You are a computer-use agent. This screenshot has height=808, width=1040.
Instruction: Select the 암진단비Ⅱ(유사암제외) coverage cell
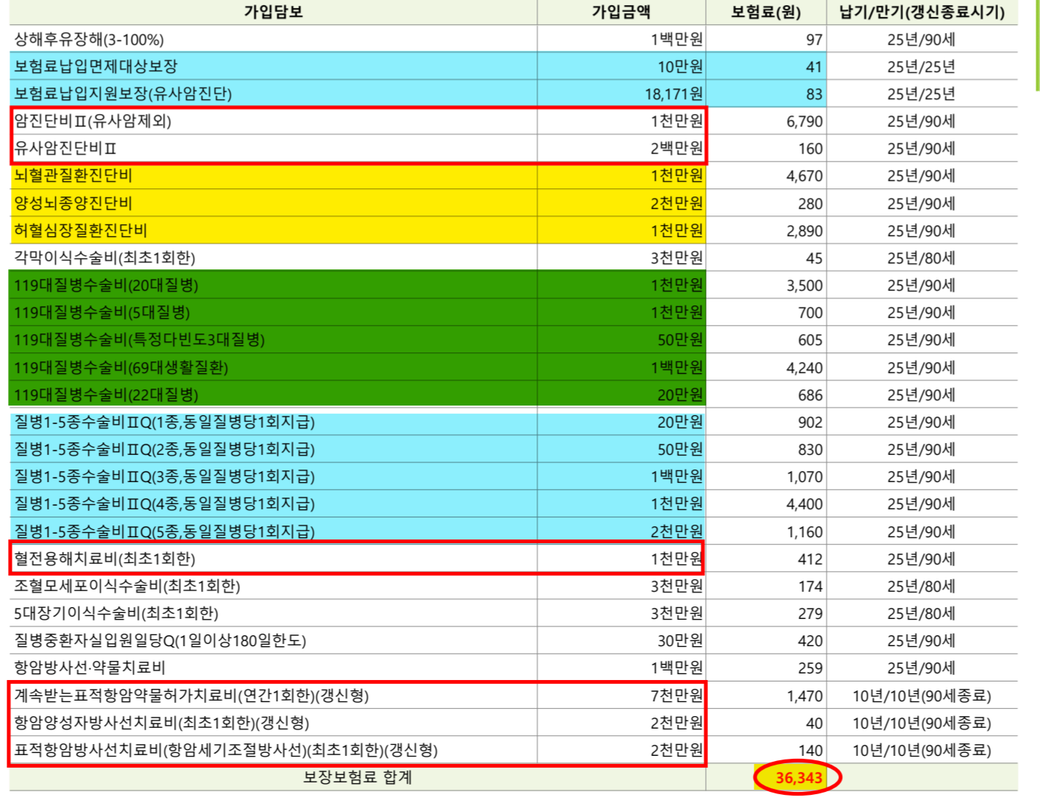[x=100, y=122]
